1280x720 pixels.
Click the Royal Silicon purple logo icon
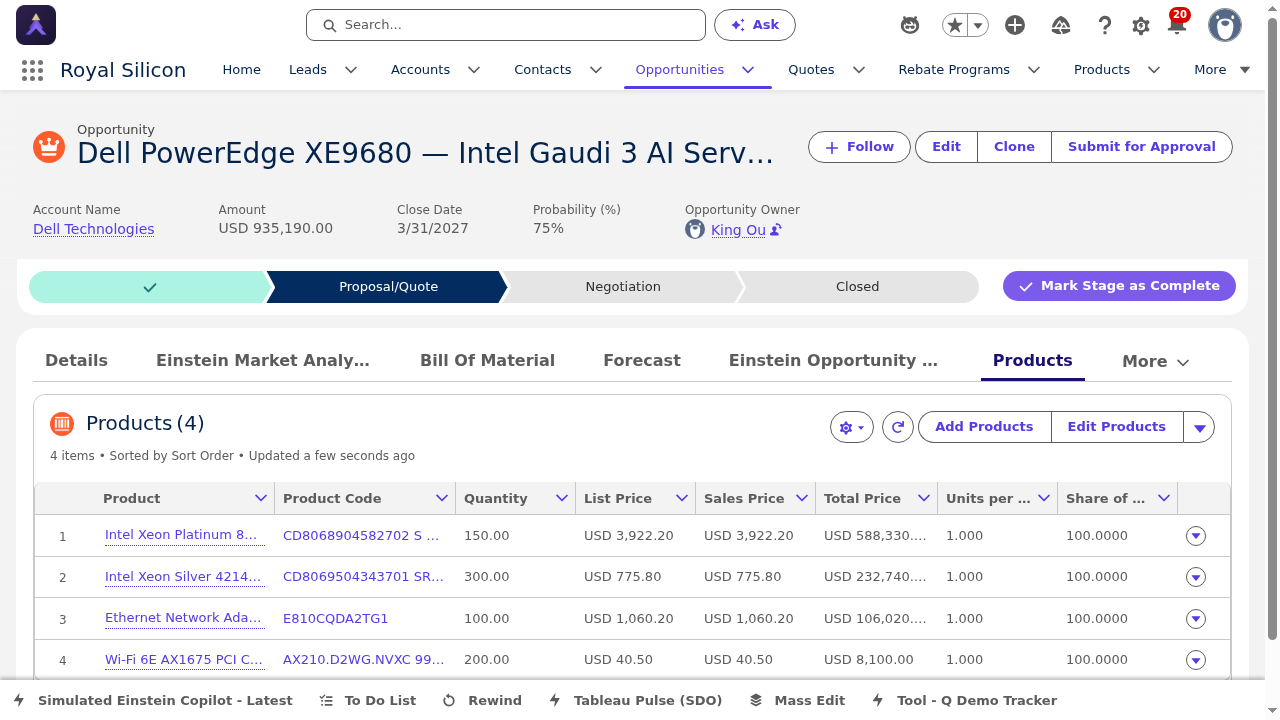point(36,25)
